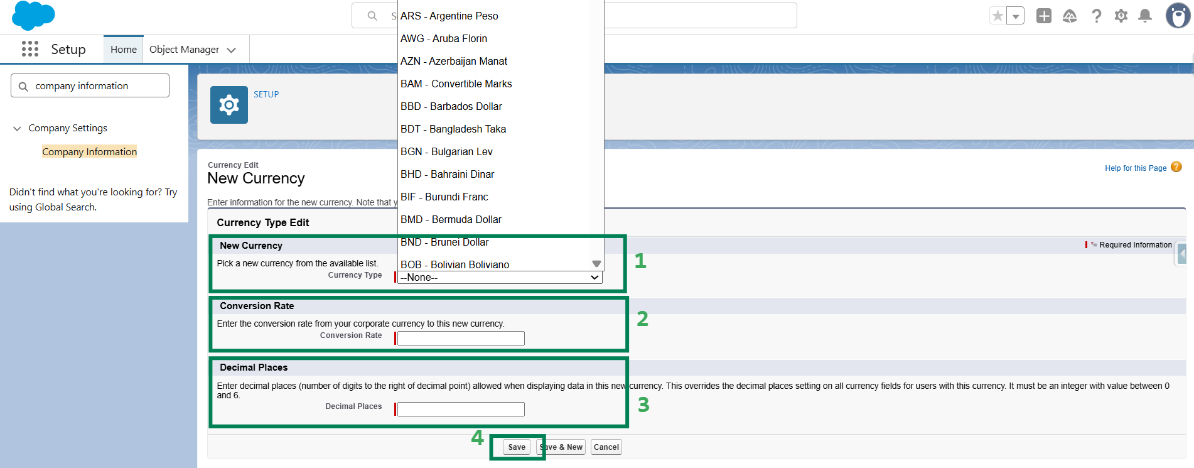Viewport: 1194px width, 468px height.
Task: Open the Favorites list dropdown arrow
Action: pyautogui.click(x=1016, y=16)
